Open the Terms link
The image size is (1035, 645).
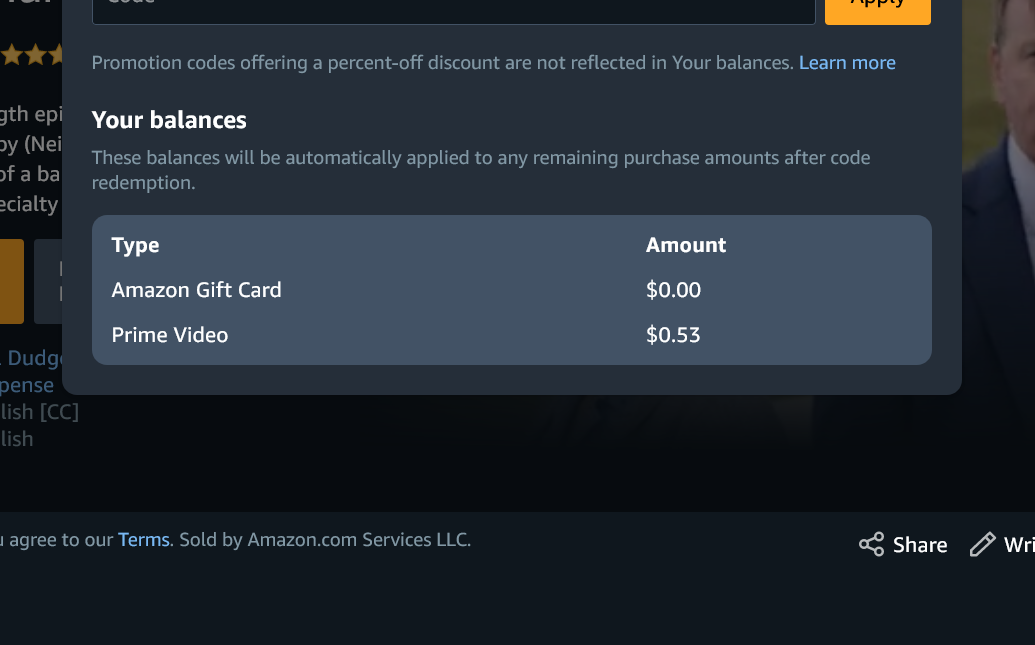pos(144,540)
